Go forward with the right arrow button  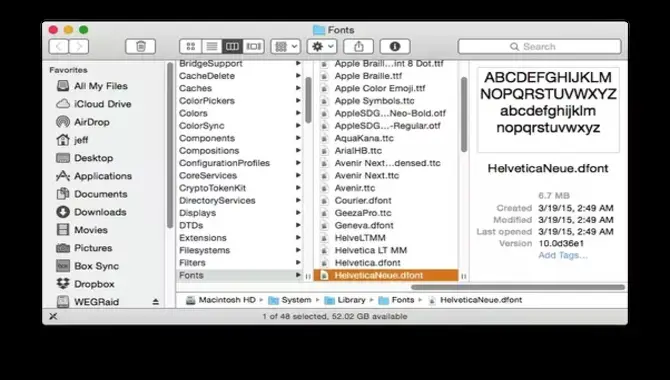[x=79, y=47]
